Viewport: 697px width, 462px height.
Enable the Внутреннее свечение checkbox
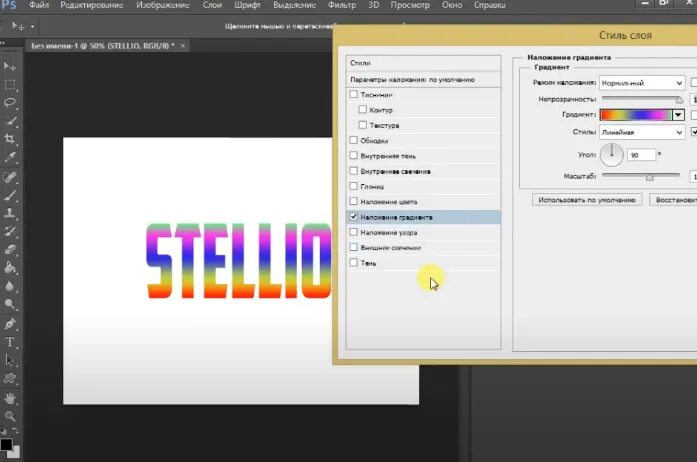[353, 171]
